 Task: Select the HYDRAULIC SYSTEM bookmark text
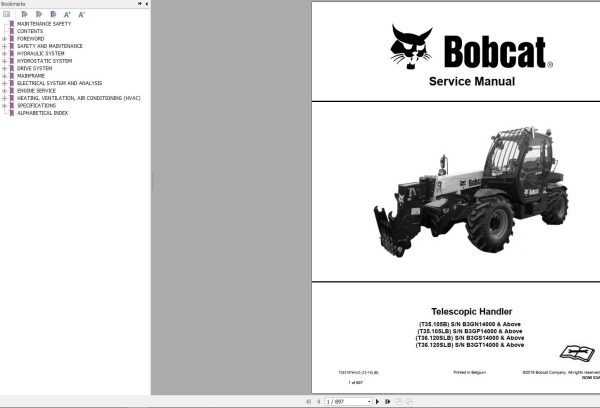pos(41,54)
